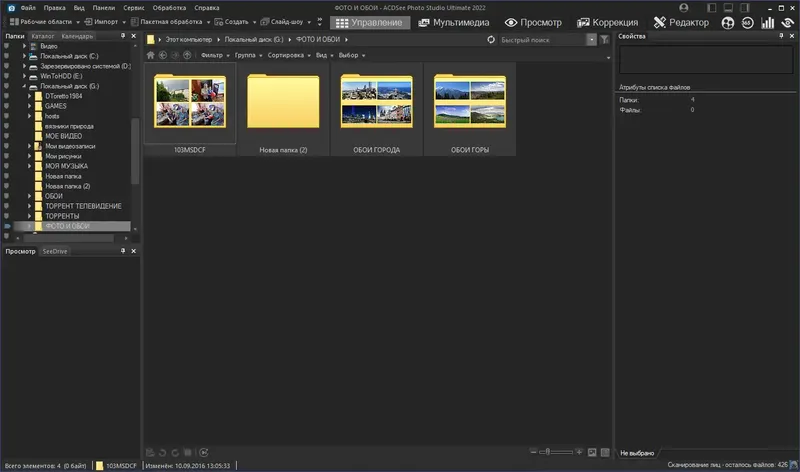
Task: Open the 365 mode icon
Action: coord(747,22)
